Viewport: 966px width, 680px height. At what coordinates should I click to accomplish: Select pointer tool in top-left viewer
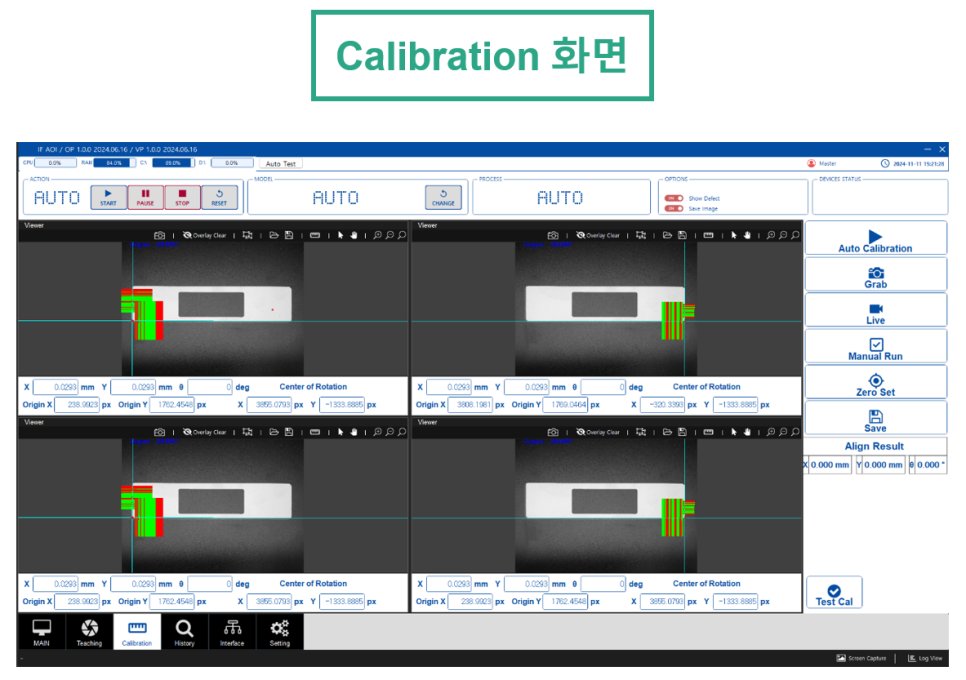(x=341, y=235)
